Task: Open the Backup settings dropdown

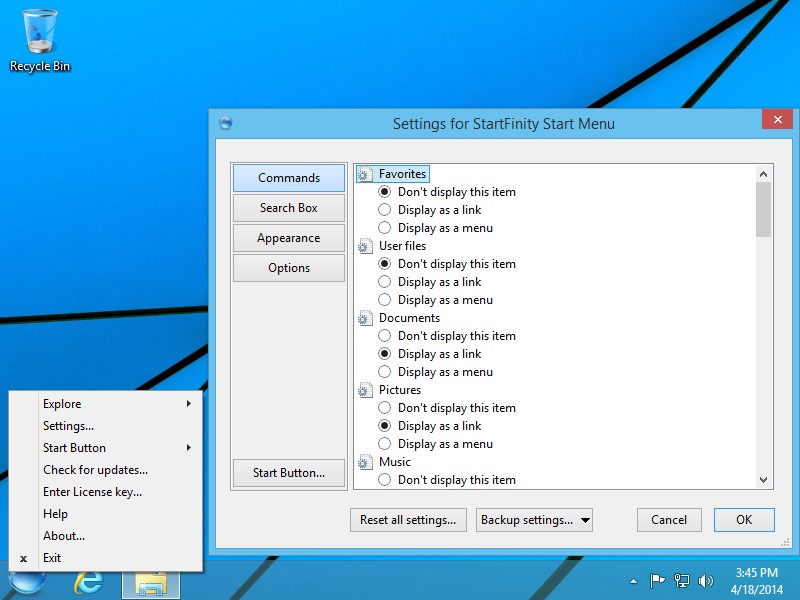Action: [534, 520]
